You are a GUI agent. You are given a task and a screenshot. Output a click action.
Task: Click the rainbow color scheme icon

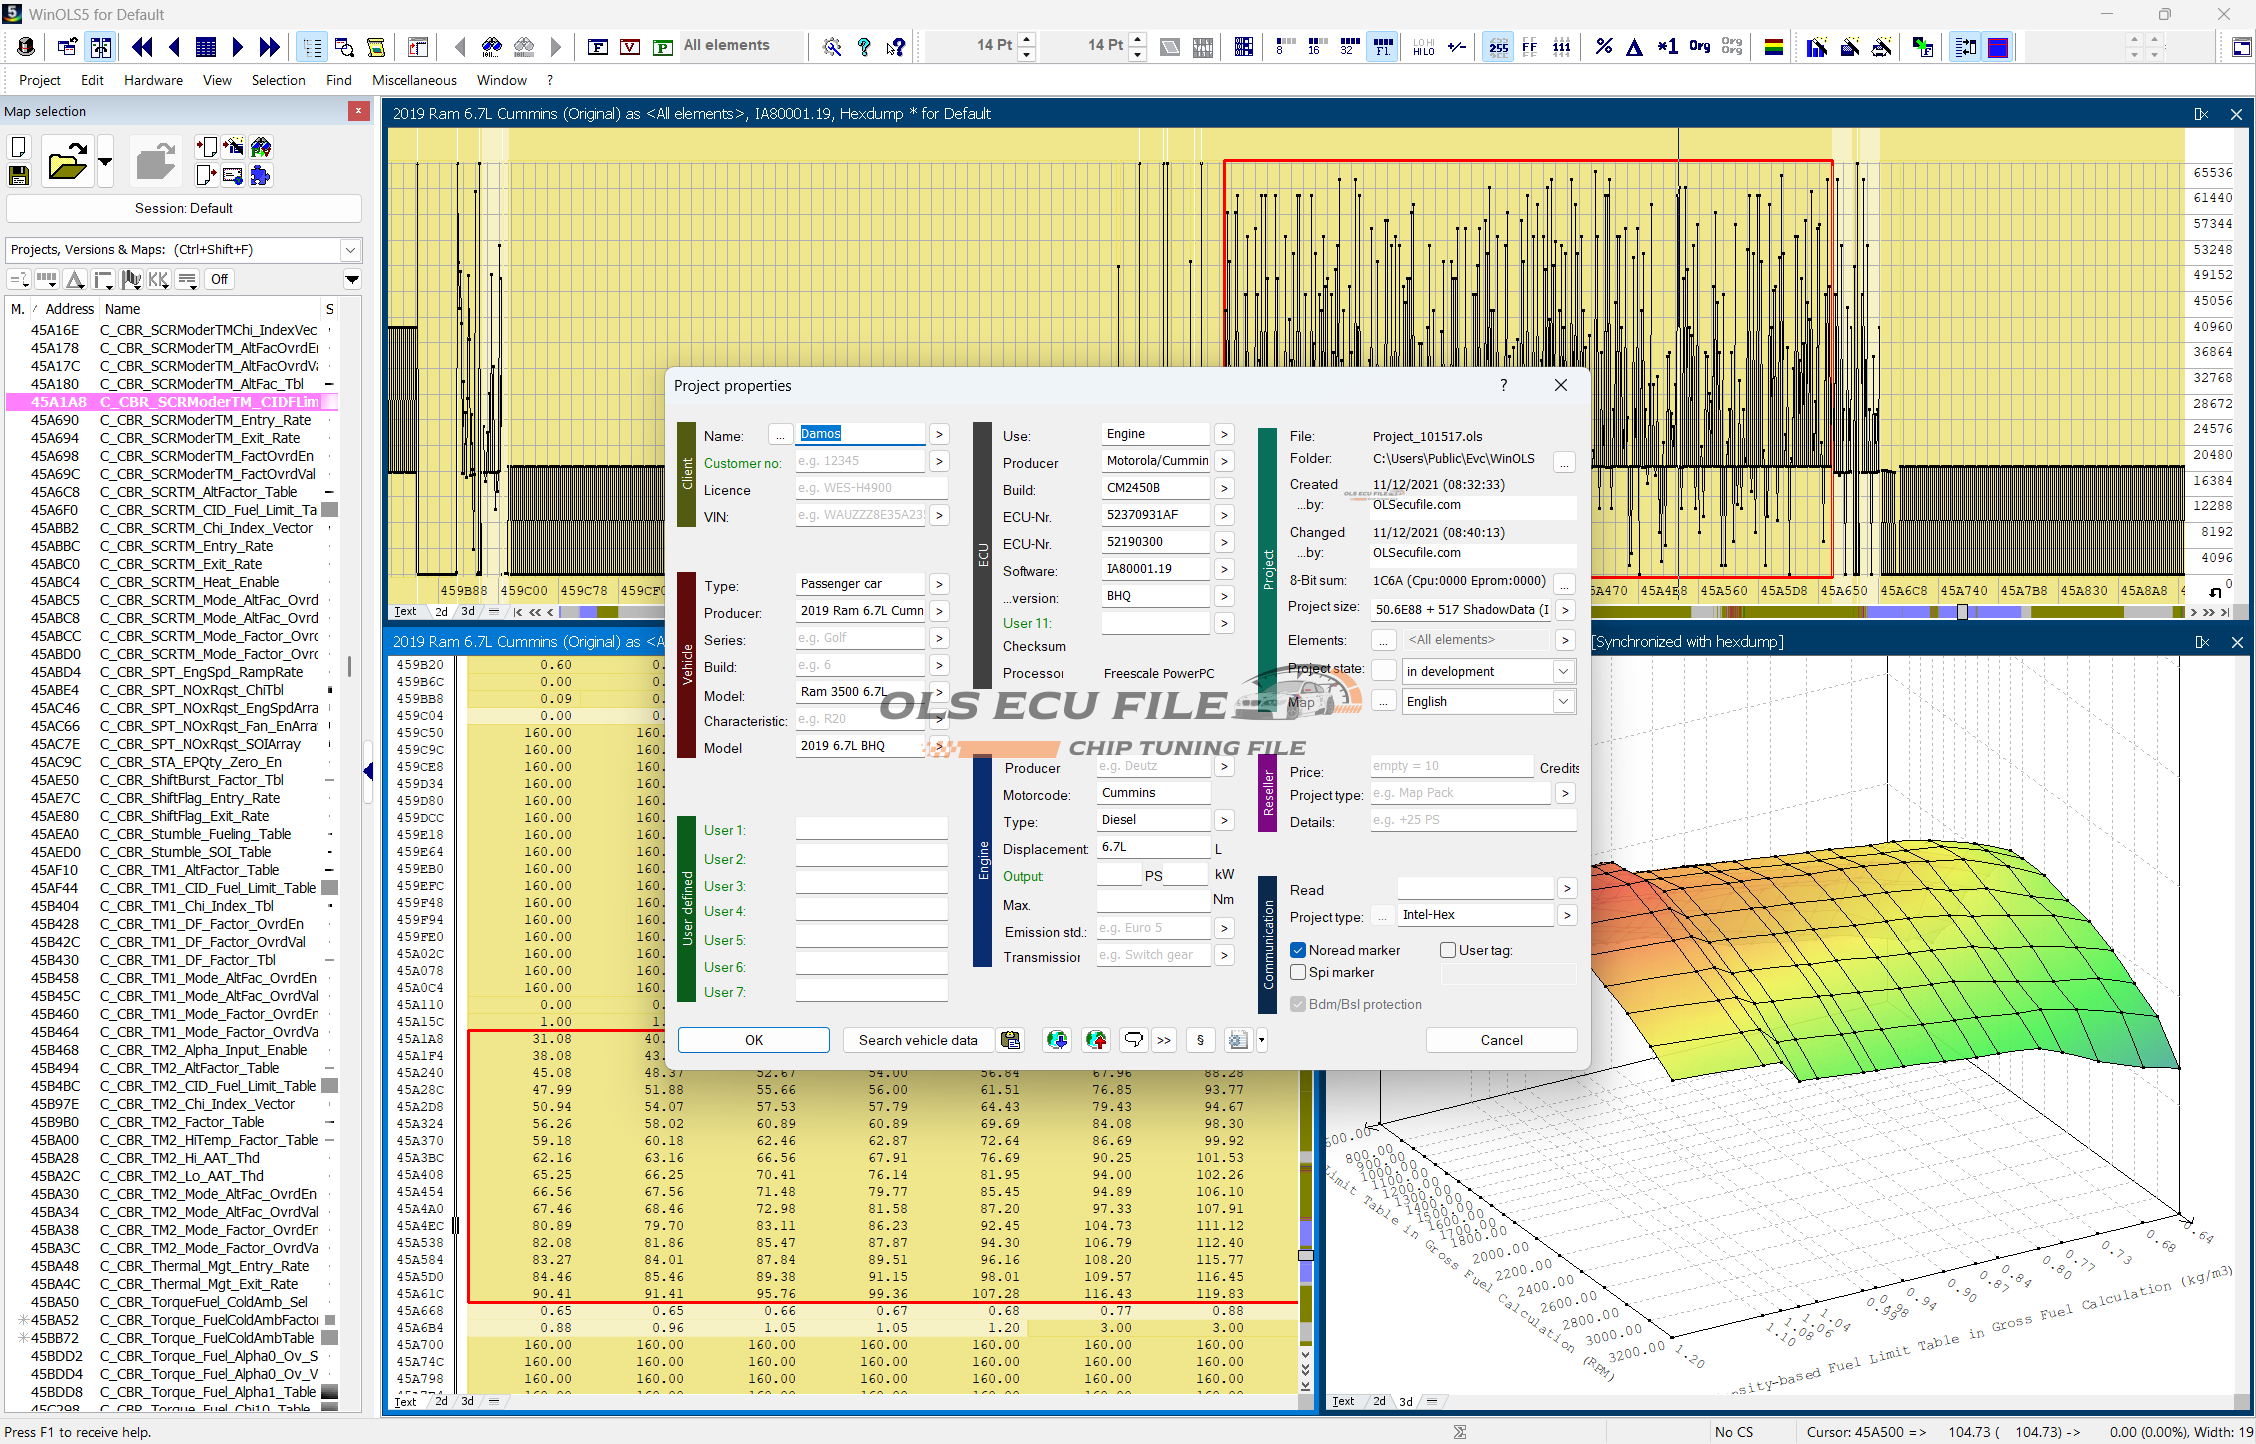[1773, 46]
